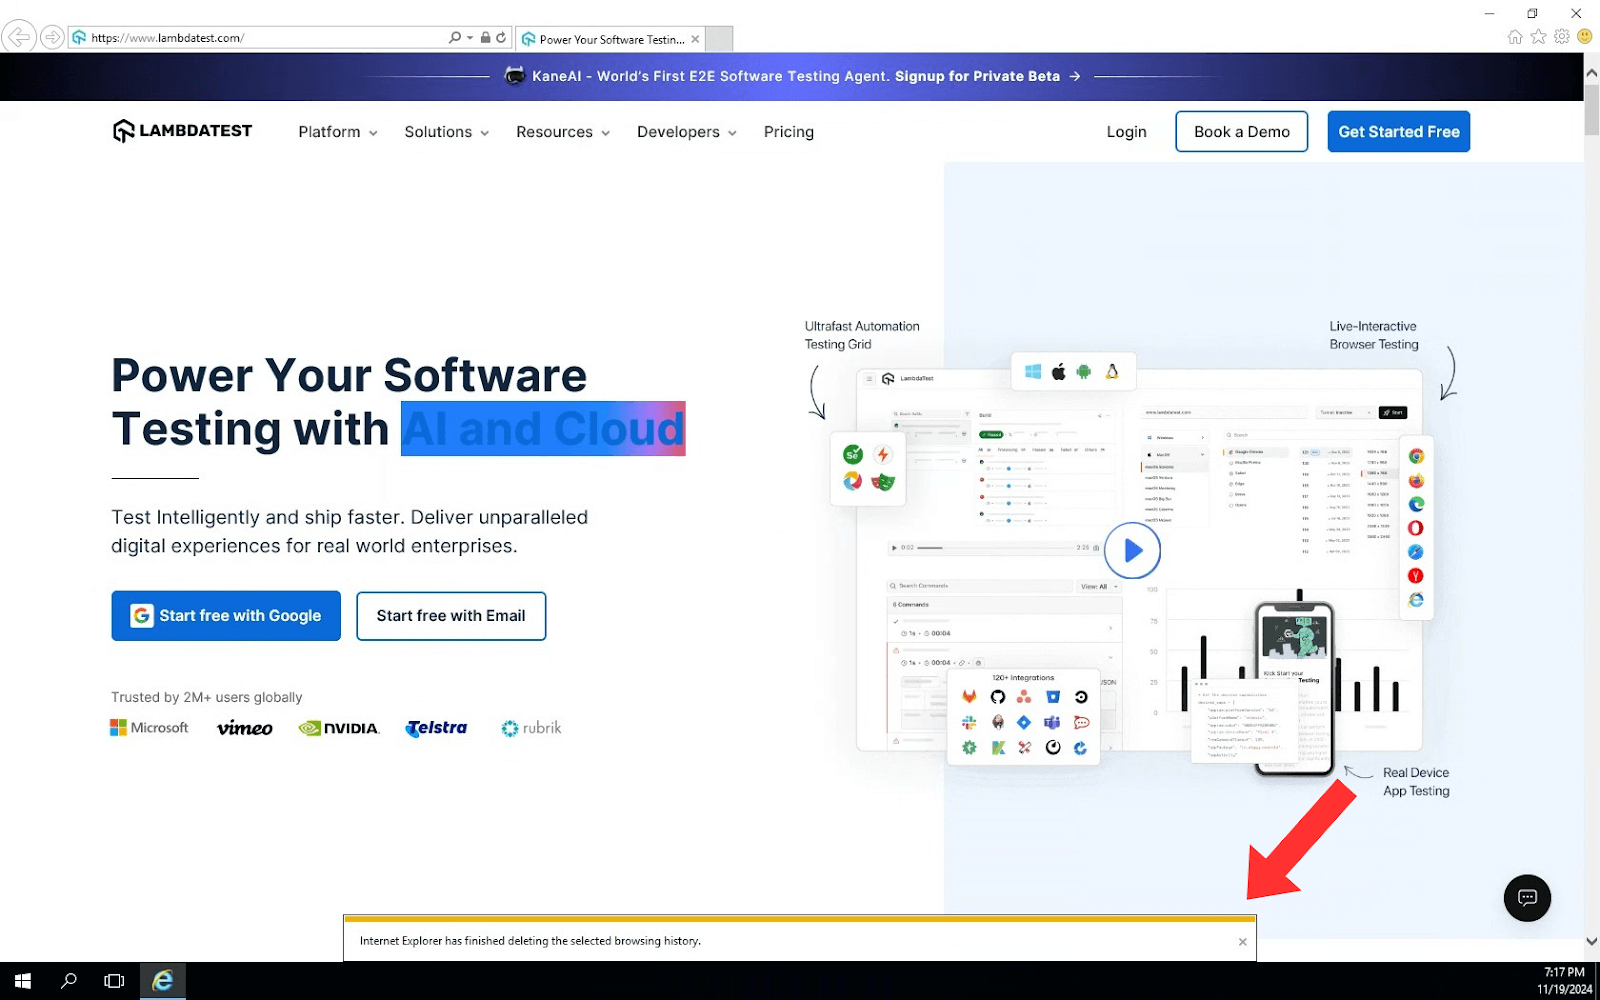Click the Book a Demo button

coord(1241,132)
